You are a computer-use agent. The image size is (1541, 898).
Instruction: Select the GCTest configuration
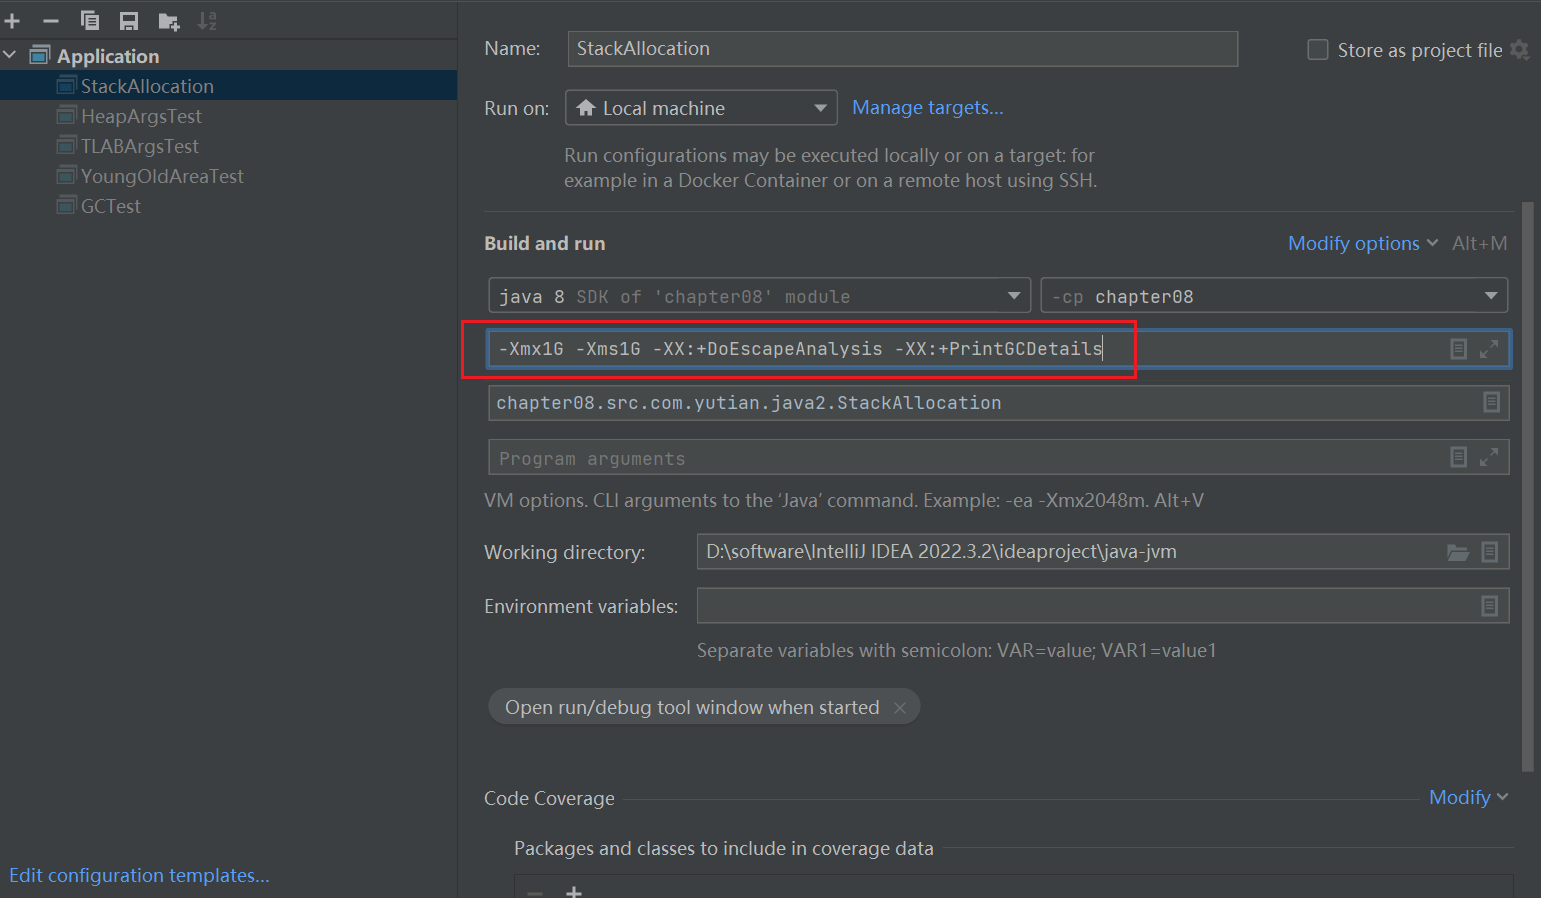tap(111, 206)
